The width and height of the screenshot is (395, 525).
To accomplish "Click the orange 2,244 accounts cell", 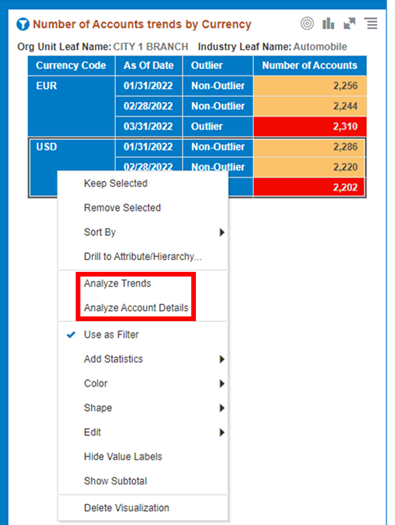I will tap(310, 106).
